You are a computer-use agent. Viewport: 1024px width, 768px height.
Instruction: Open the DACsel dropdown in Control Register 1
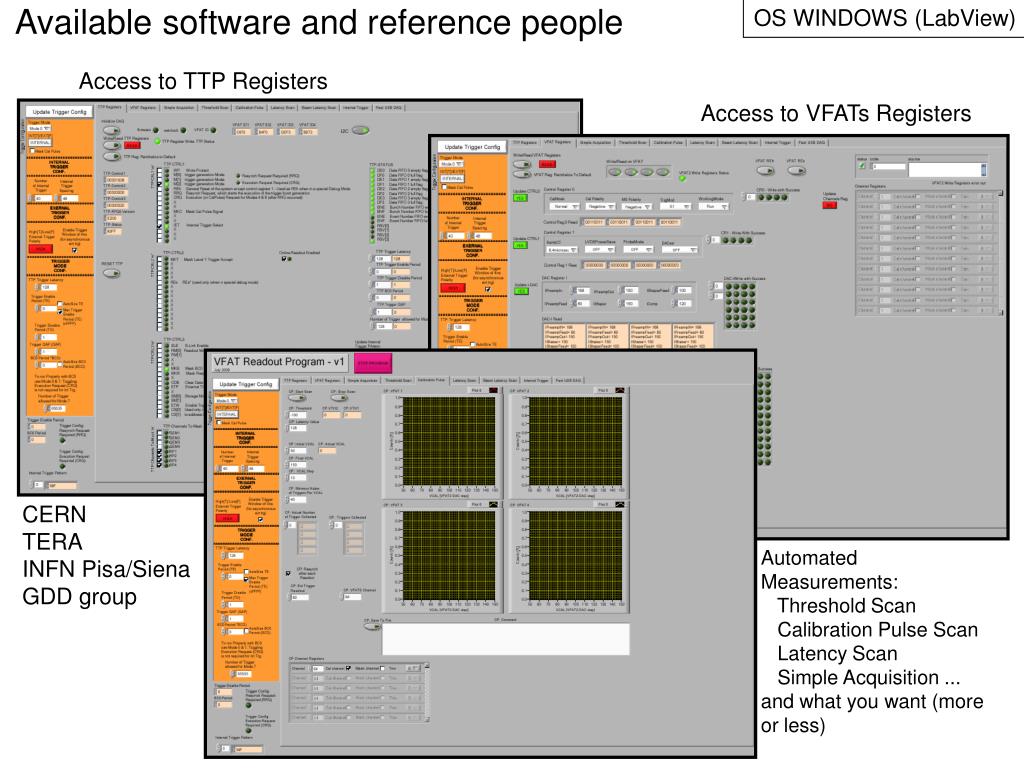pos(680,249)
